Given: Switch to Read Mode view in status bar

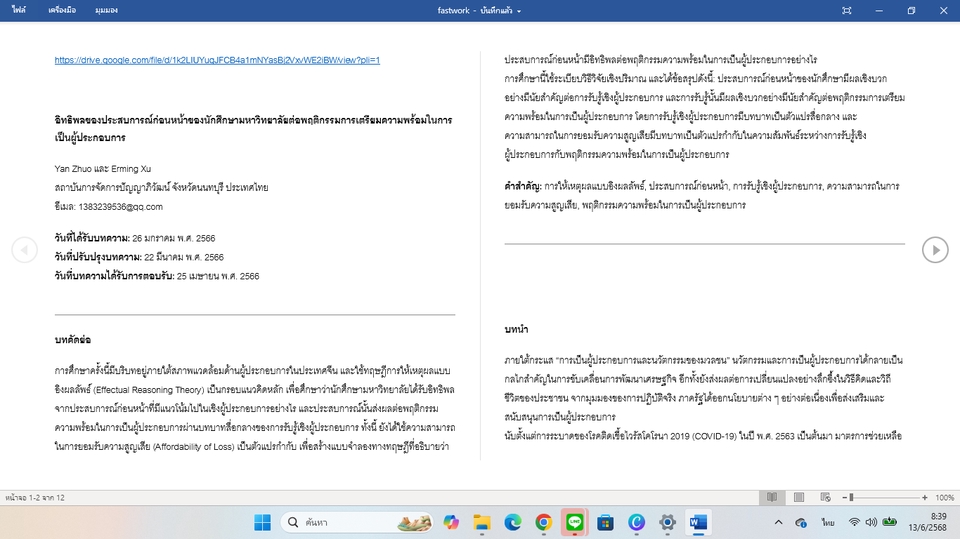Looking at the screenshot, I should tap(771, 497).
